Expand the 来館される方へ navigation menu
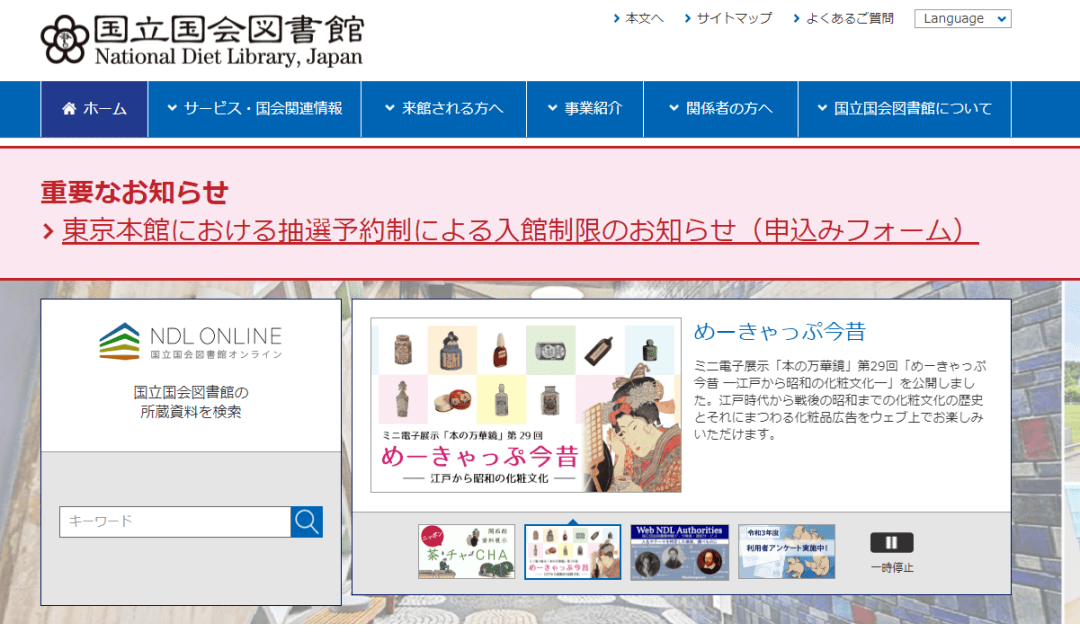This screenshot has height=641, width=1080. point(443,110)
